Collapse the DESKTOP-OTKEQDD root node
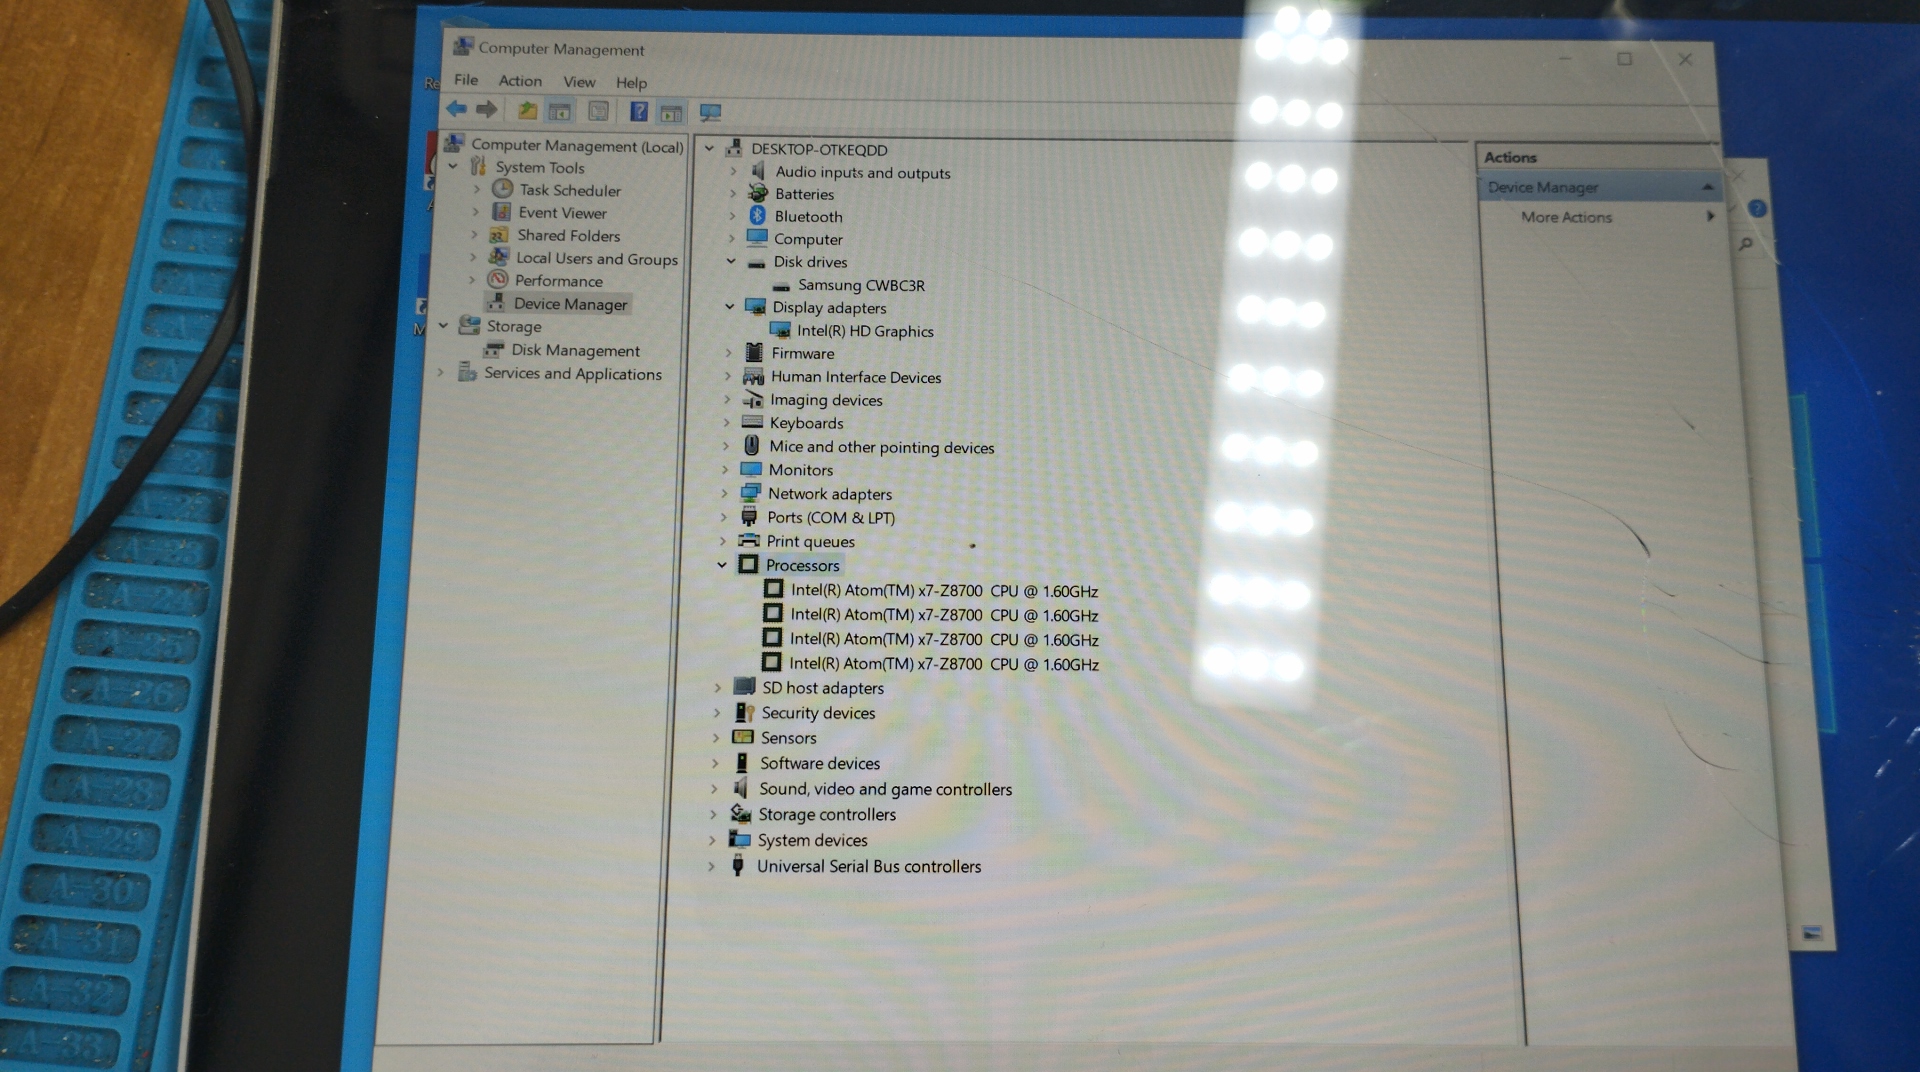The image size is (1920, 1072). [x=710, y=148]
